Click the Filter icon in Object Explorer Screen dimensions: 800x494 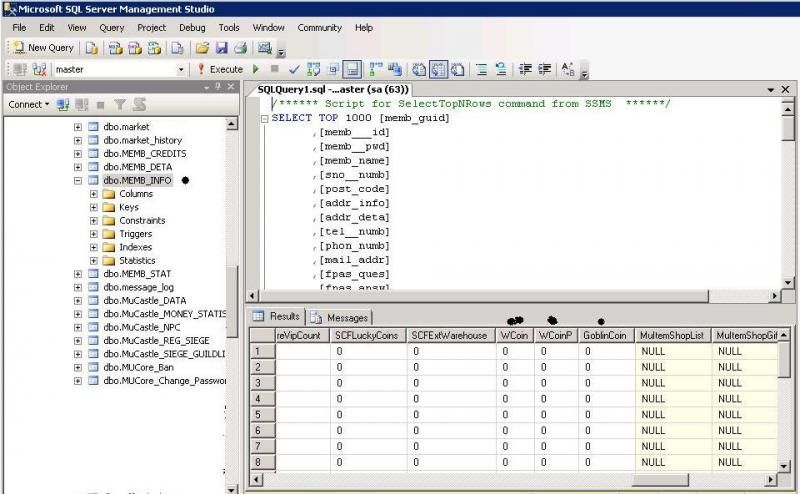click(119, 104)
